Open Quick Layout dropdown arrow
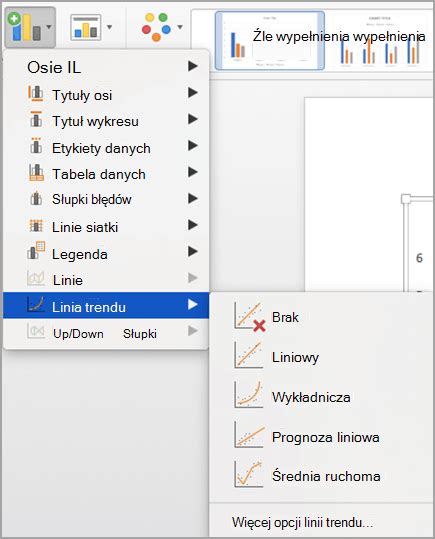The width and height of the screenshot is (435, 539). point(109,27)
